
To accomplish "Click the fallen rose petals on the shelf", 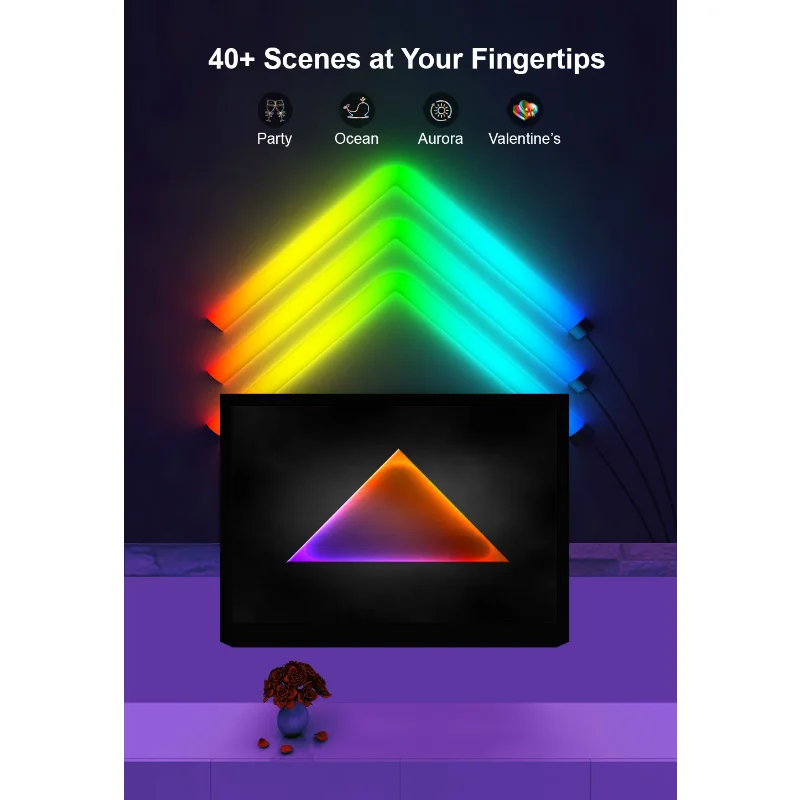I will [x=292, y=743].
